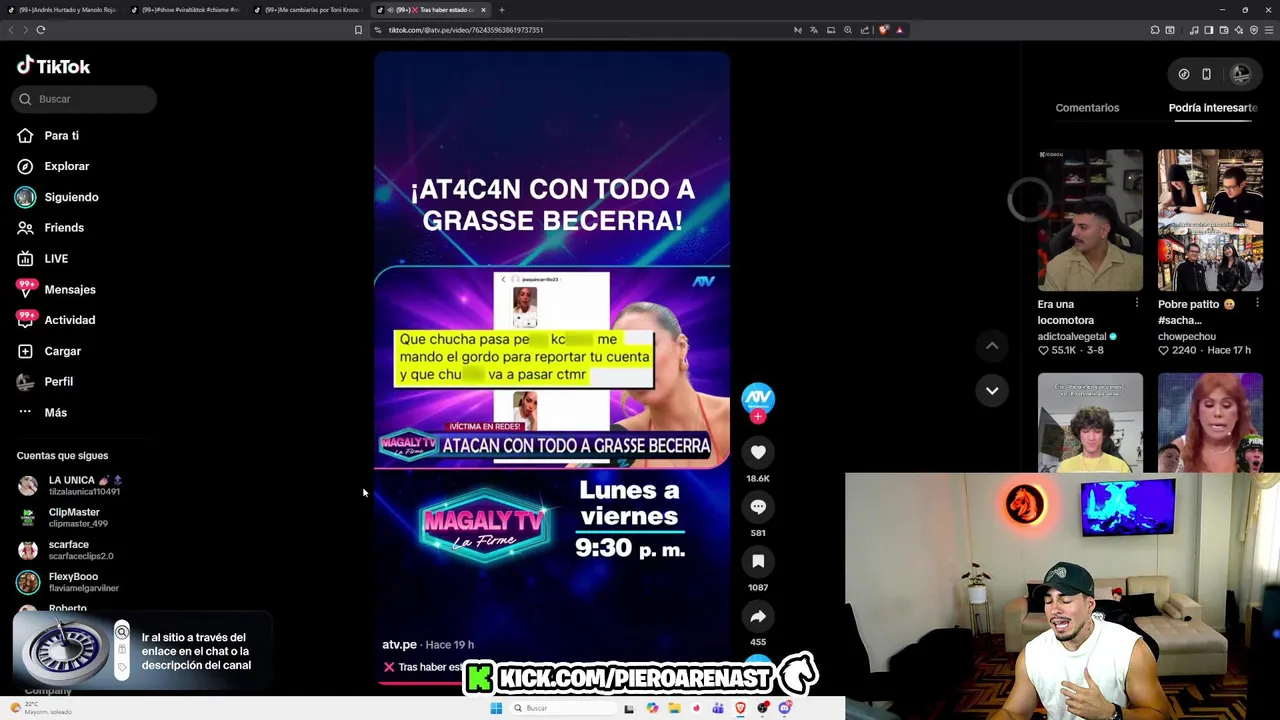Open options for Era una locomotora video
Image resolution: width=1280 pixels, height=720 pixels.
tap(1136, 303)
